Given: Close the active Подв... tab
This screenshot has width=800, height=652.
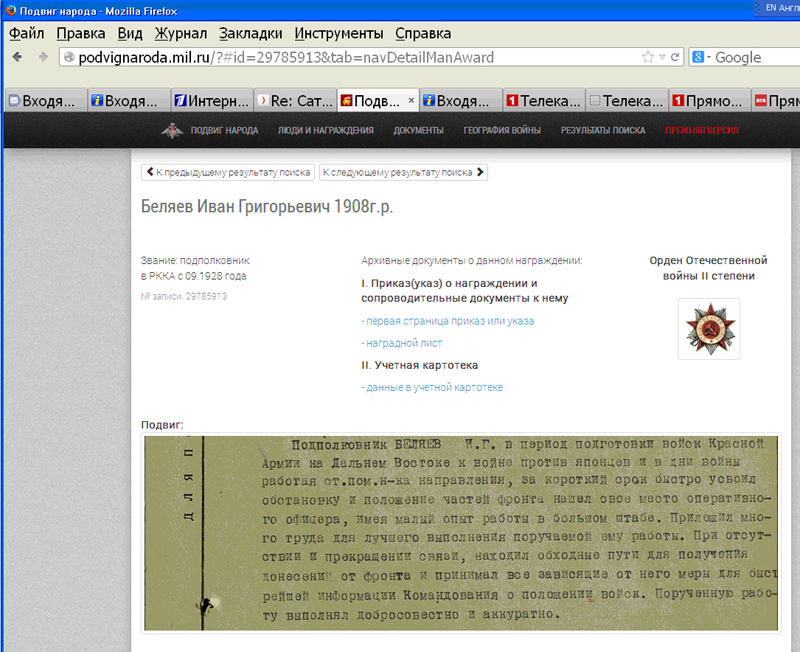Looking at the screenshot, I should pyautogui.click(x=411, y=101).
